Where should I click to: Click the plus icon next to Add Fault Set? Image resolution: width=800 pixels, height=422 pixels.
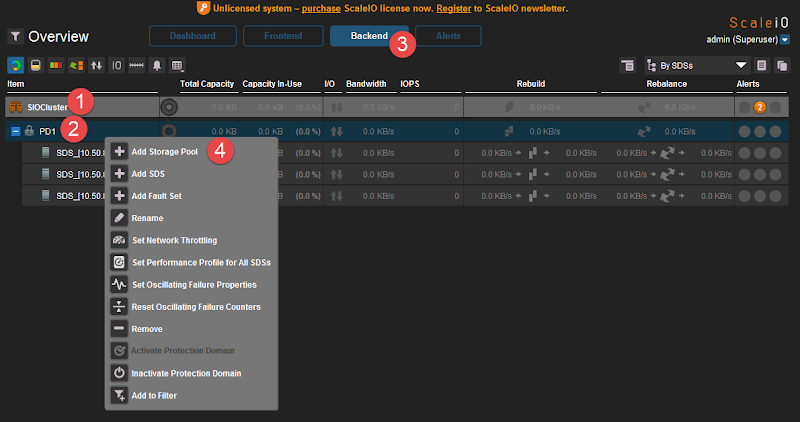click(119, 195)
